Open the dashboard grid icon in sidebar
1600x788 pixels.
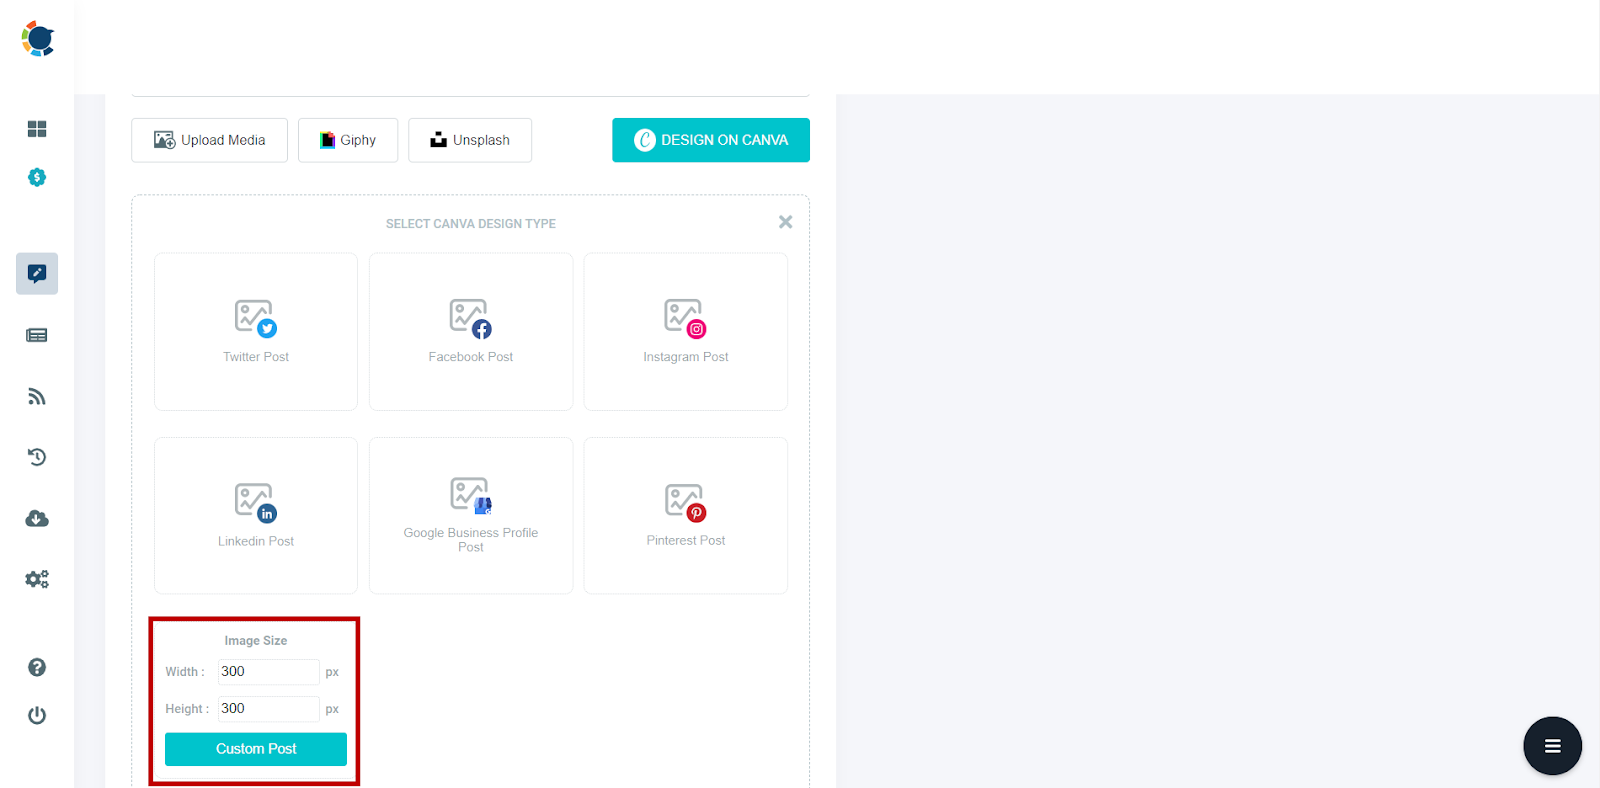click(37, 129)
